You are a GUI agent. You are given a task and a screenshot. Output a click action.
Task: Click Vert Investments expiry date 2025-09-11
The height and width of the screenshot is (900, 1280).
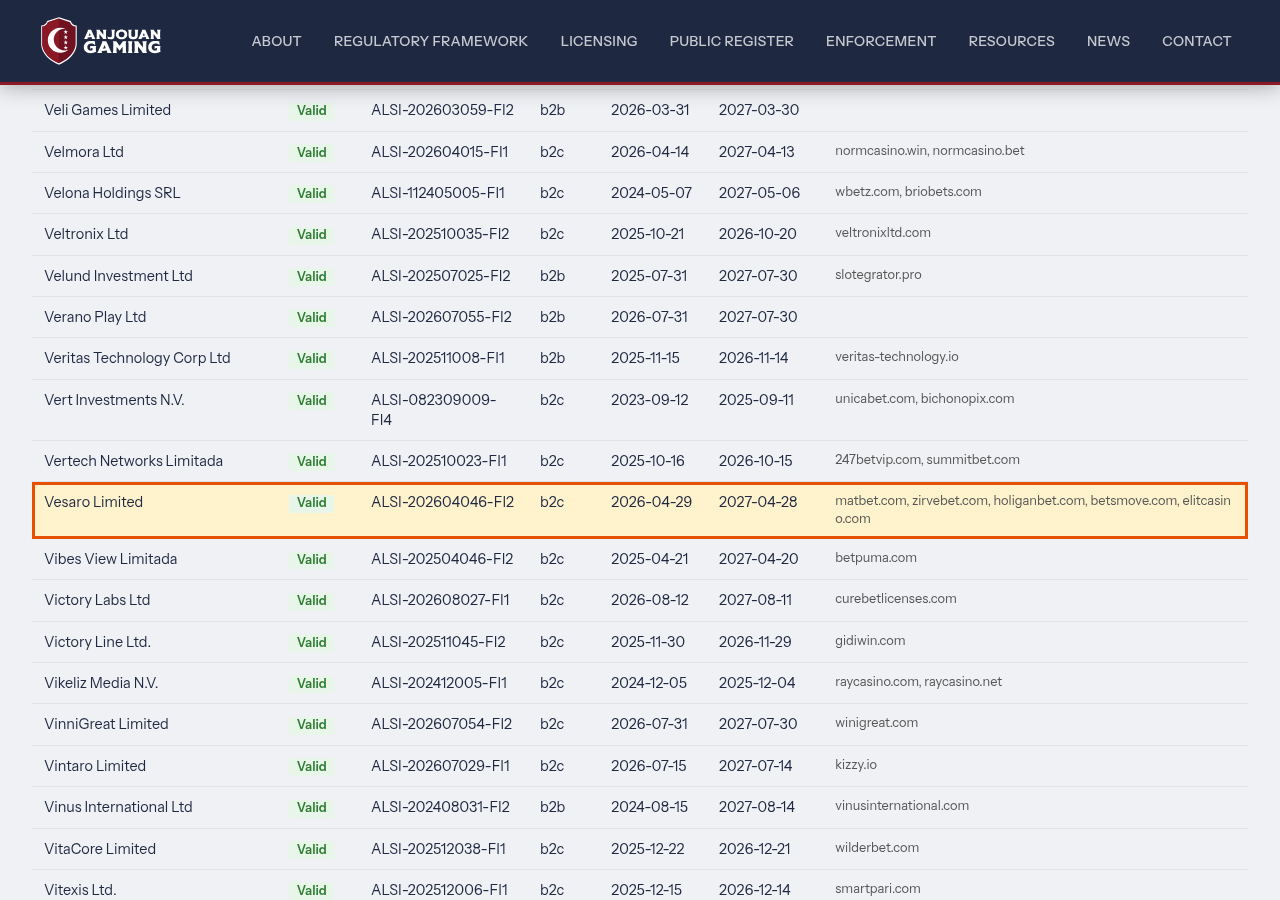pos(756,400)
